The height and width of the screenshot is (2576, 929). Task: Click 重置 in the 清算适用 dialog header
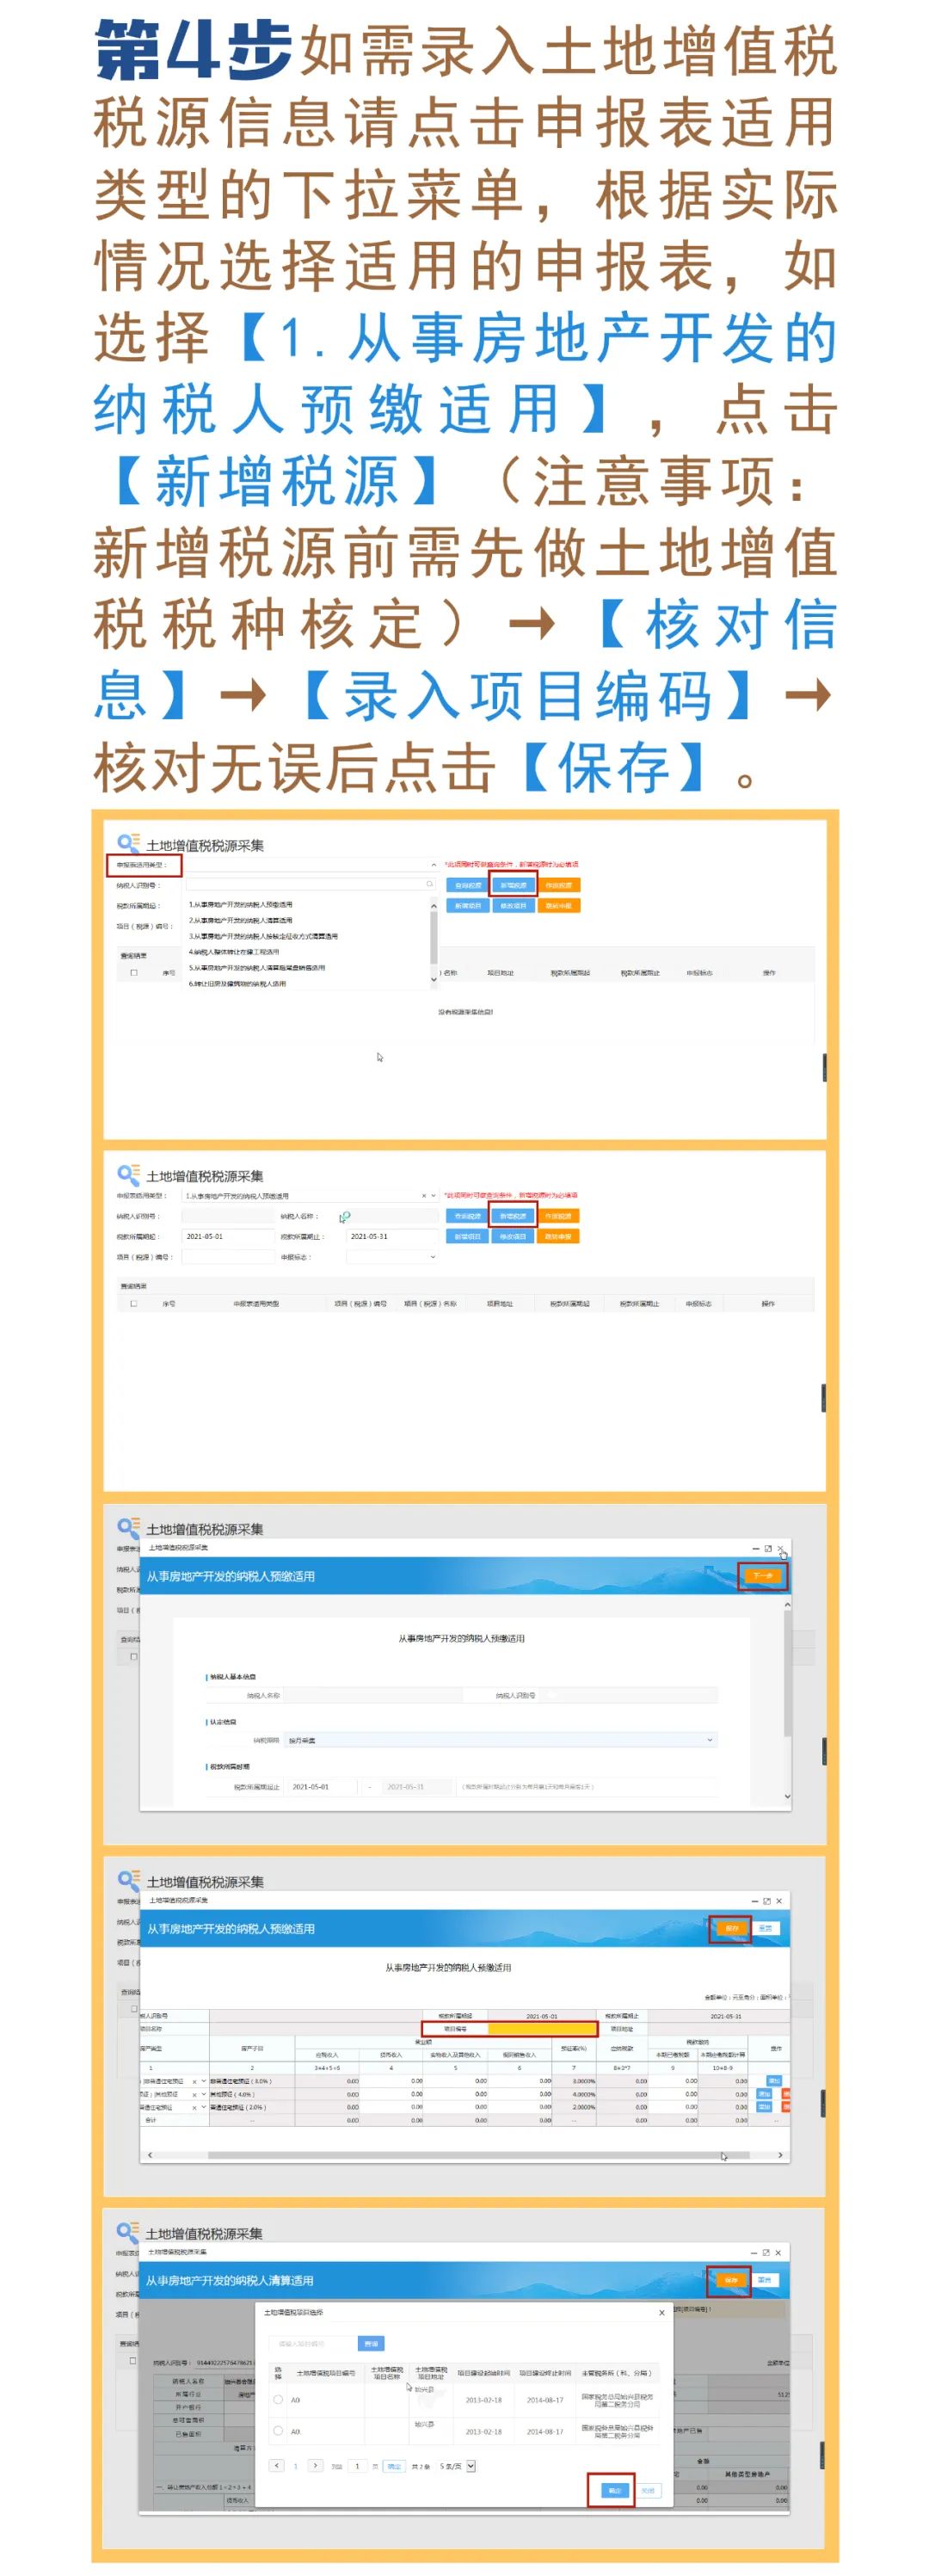point(765,2280)
